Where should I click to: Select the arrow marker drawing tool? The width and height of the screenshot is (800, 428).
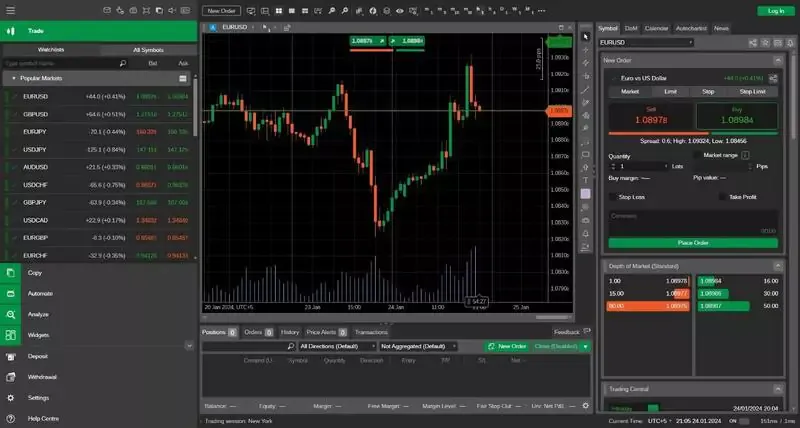(586, 167)
